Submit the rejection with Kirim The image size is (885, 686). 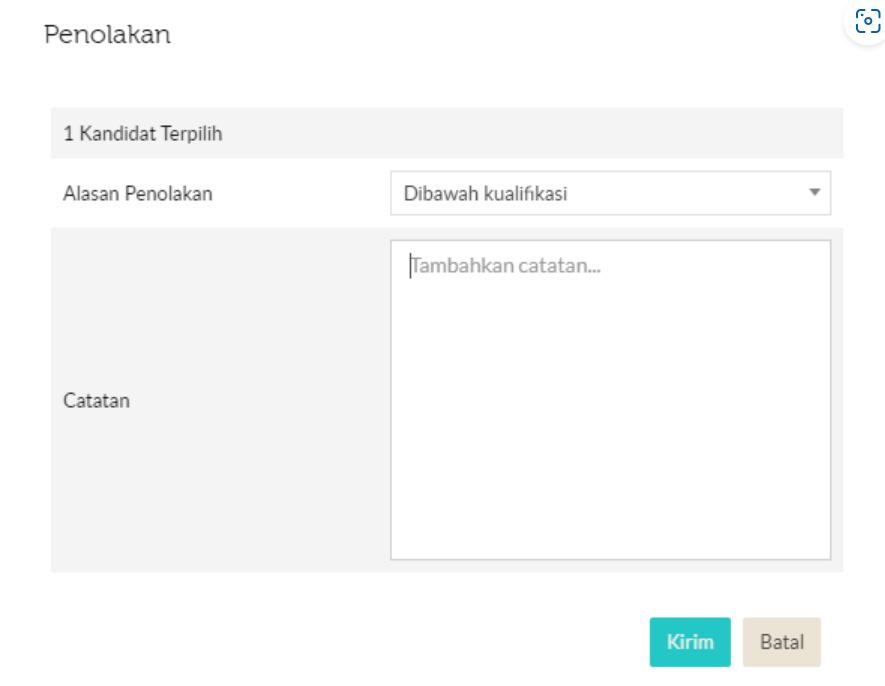pyautogui.click(x=690, y=642)
